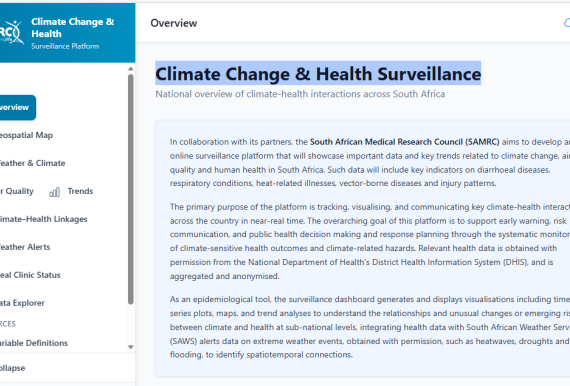Go to Weather & Climate section
The width and height of the screenshot is (570, 386).
(x=32, y=163)
